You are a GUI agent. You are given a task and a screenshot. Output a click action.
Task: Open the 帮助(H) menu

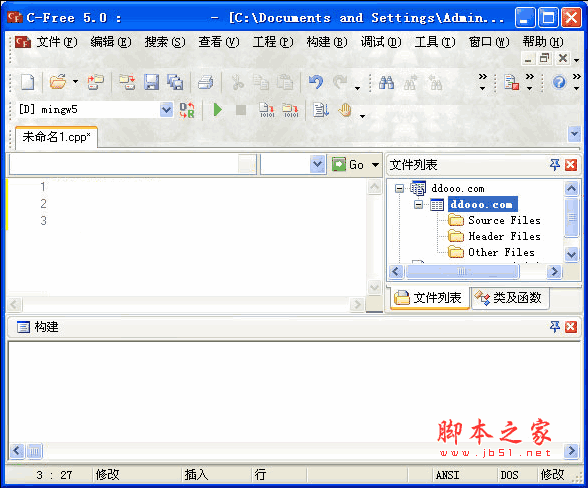(x=543, y=42)
